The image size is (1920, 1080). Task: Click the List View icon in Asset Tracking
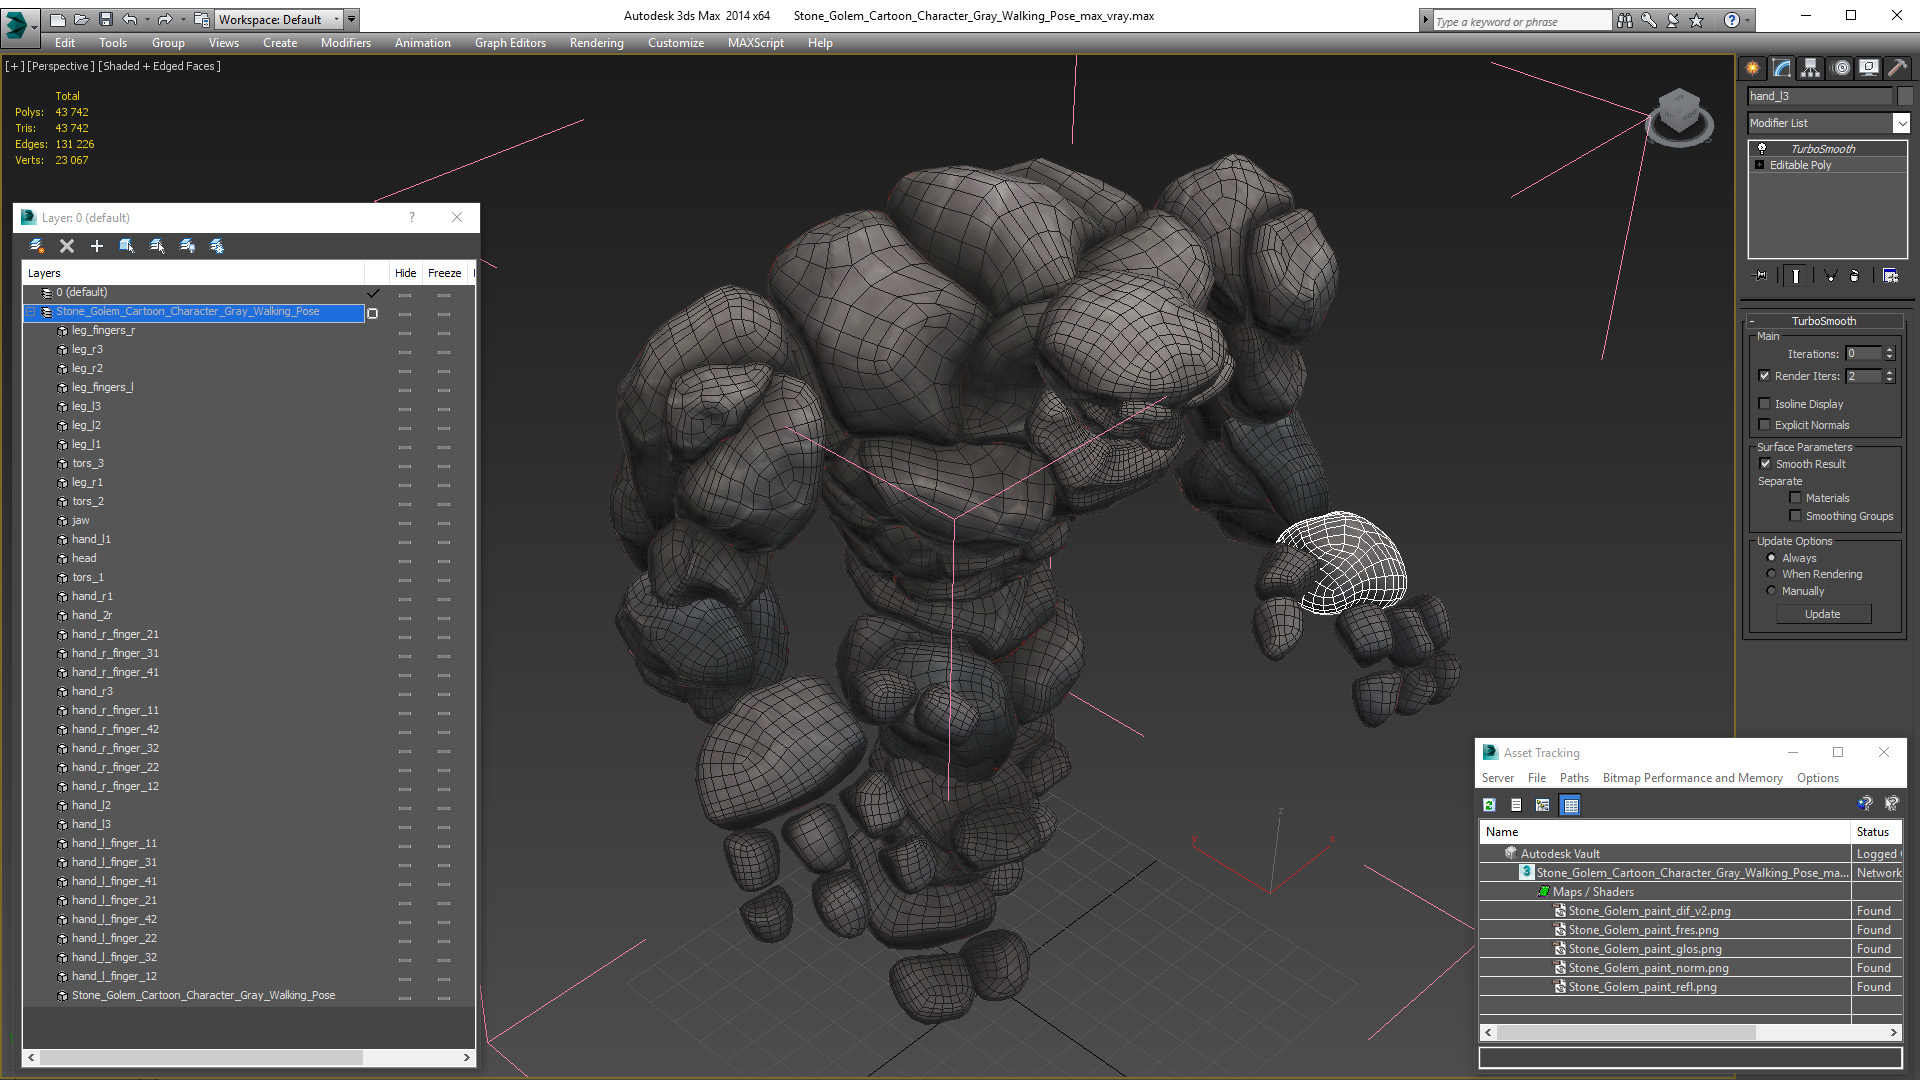tap(1515, 804)
